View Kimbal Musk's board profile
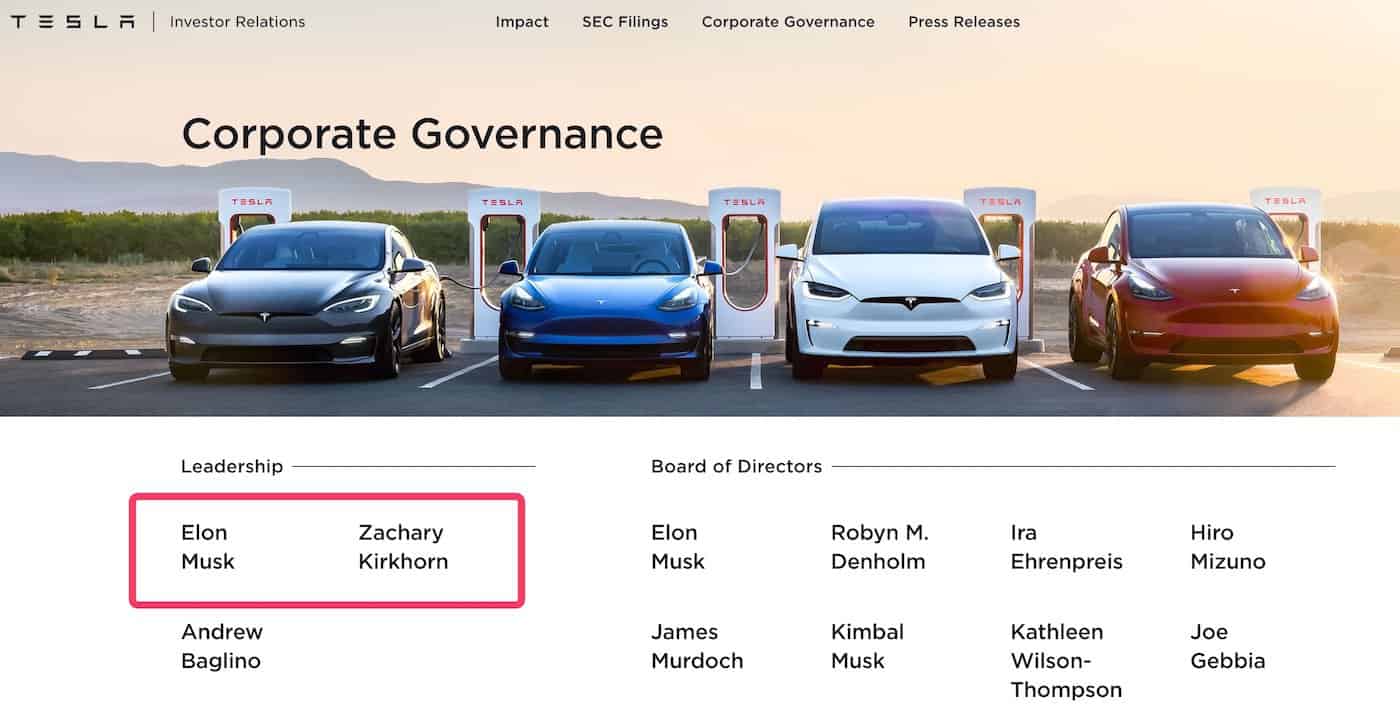Viewport: 1400px width, 725px height. click(x=868, y=647)
